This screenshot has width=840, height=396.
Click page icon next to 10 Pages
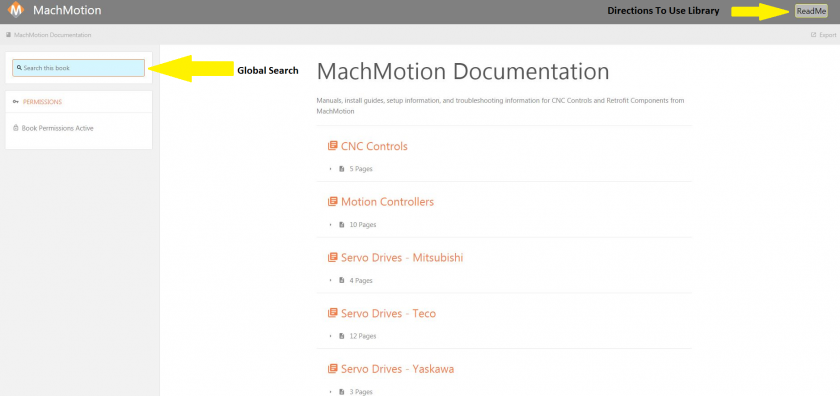point(342,225)
